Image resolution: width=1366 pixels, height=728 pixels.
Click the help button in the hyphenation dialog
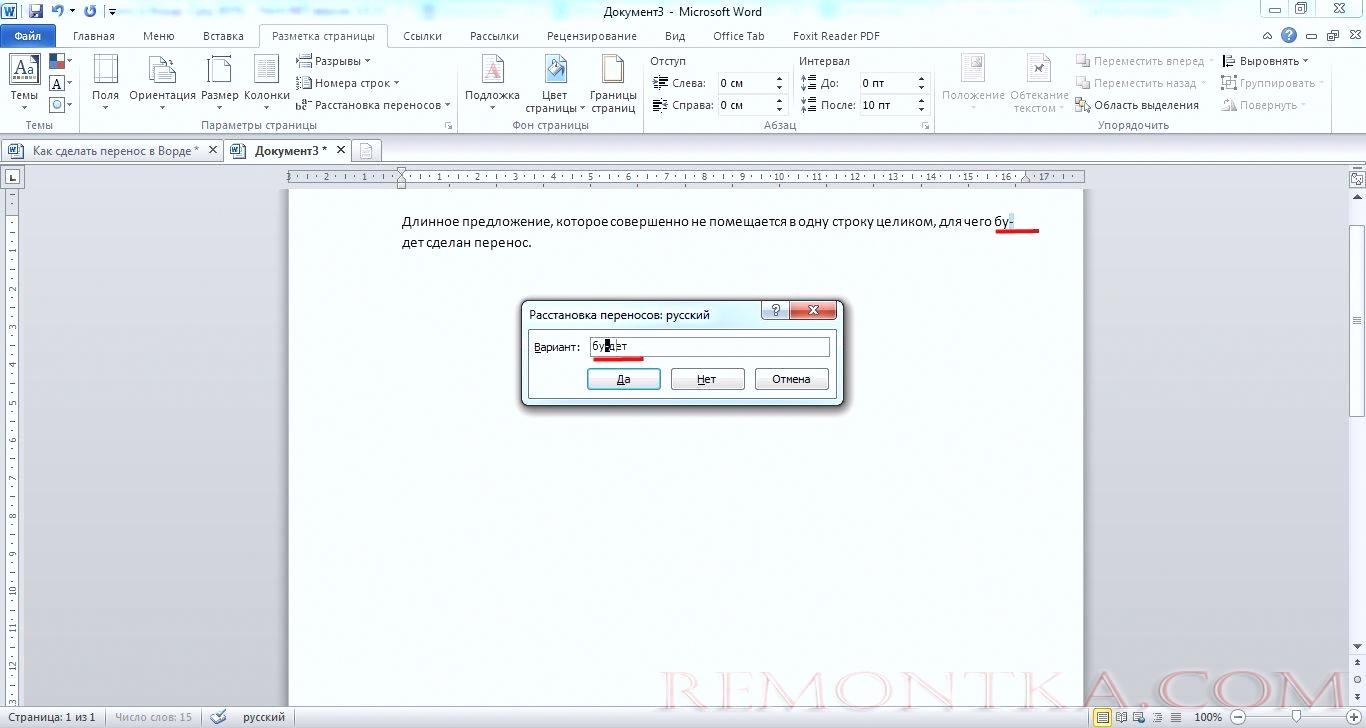point(776,310)
